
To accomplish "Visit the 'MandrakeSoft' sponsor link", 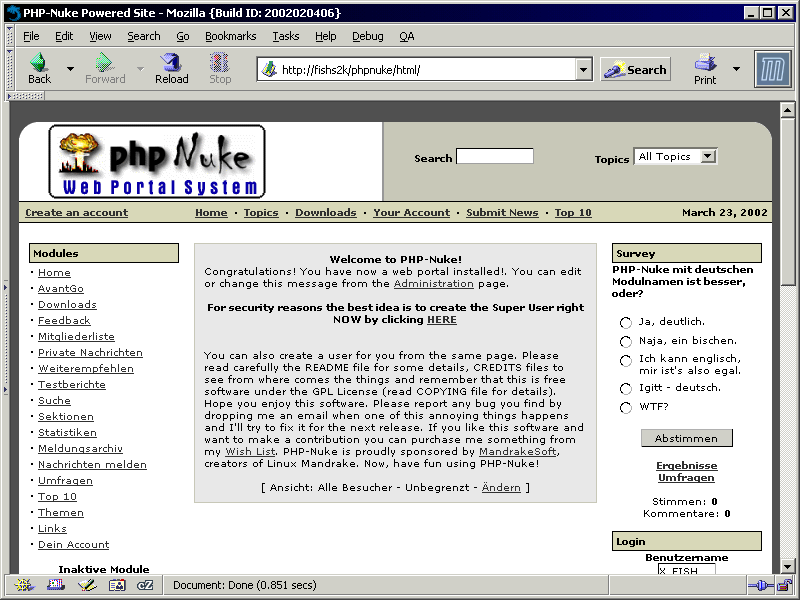I will 517,452.
